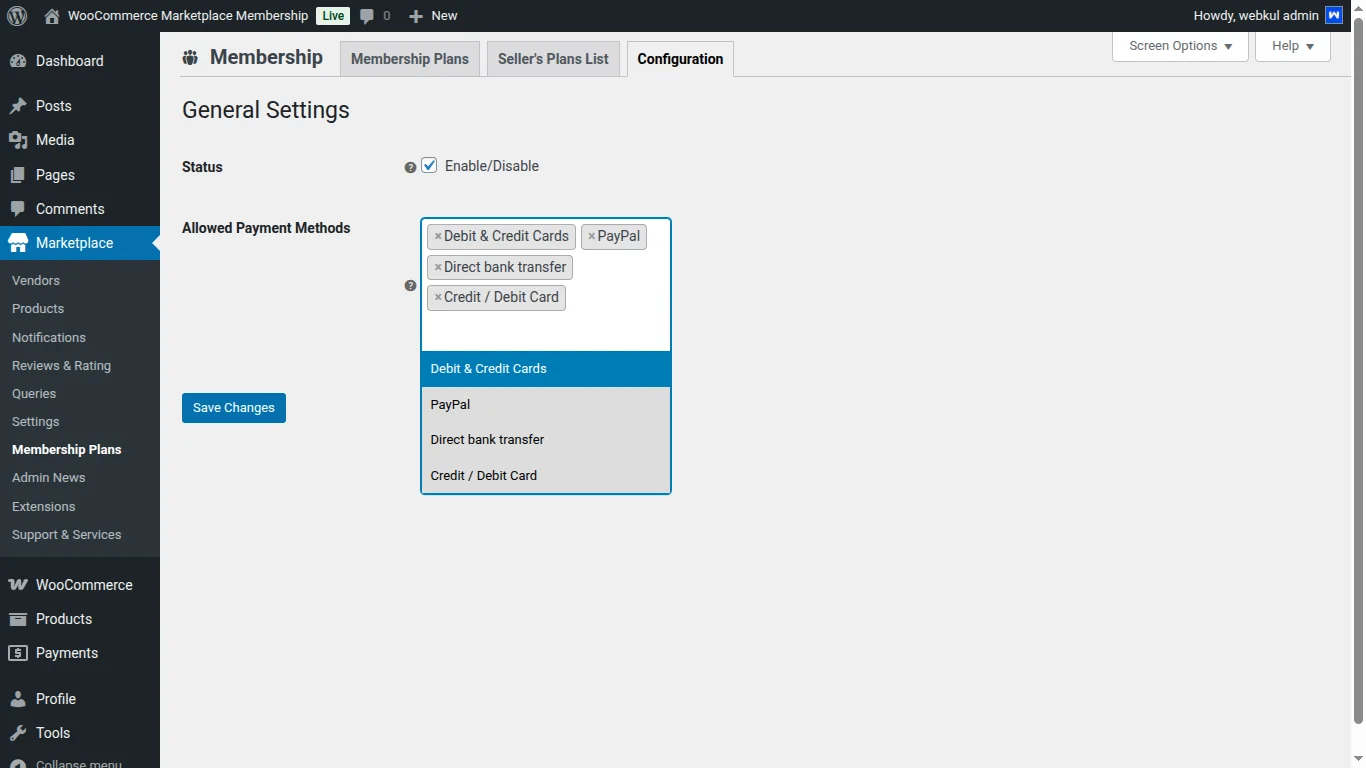Screen dimensions: 1366x768
Task: Click the comments bubble icon in admin bar
Action: pyautogui.click(x=368, y=16)
